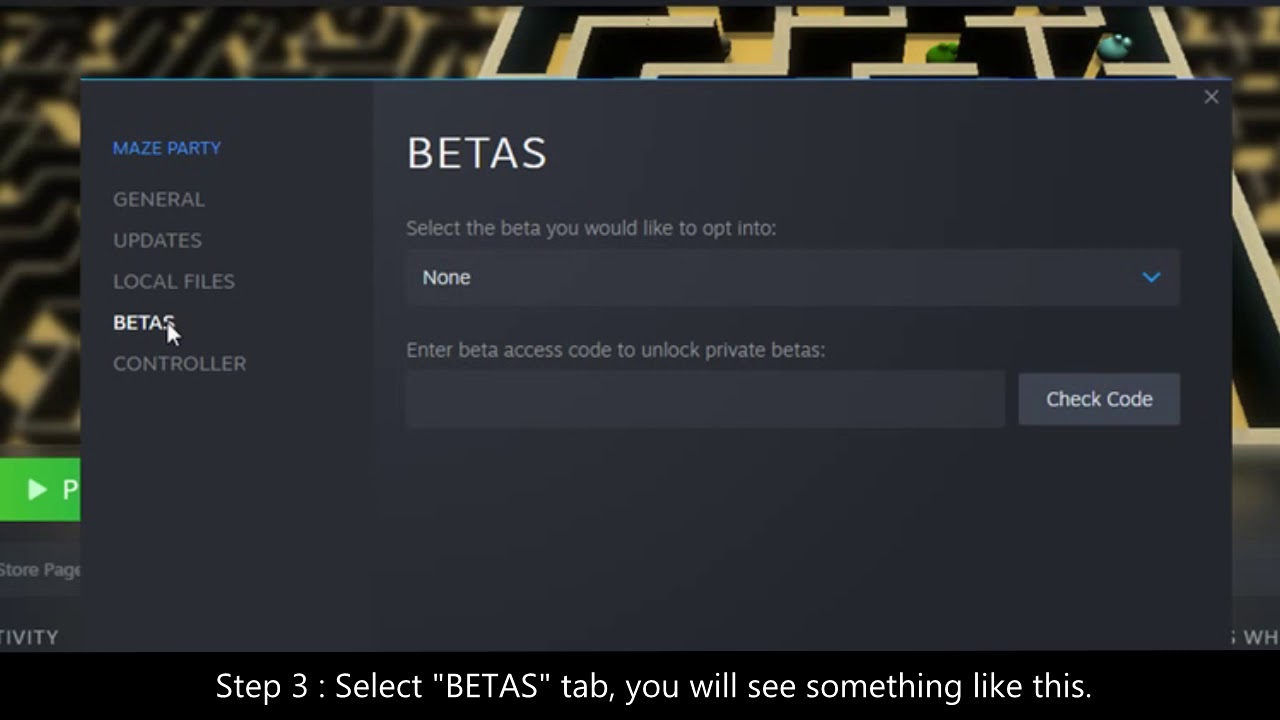Click the MAZE PARTY title label
1280x720 pixels.
tap(167, 148)
